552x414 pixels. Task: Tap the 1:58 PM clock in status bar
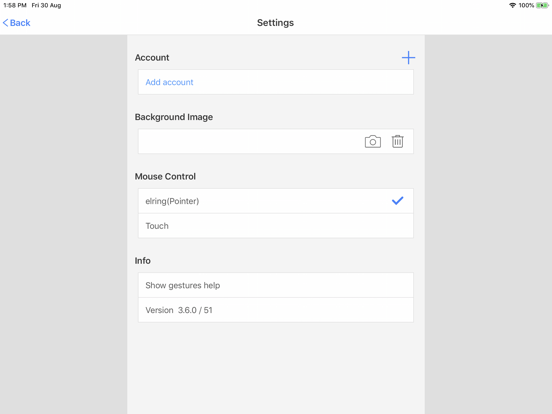point(15,5)
